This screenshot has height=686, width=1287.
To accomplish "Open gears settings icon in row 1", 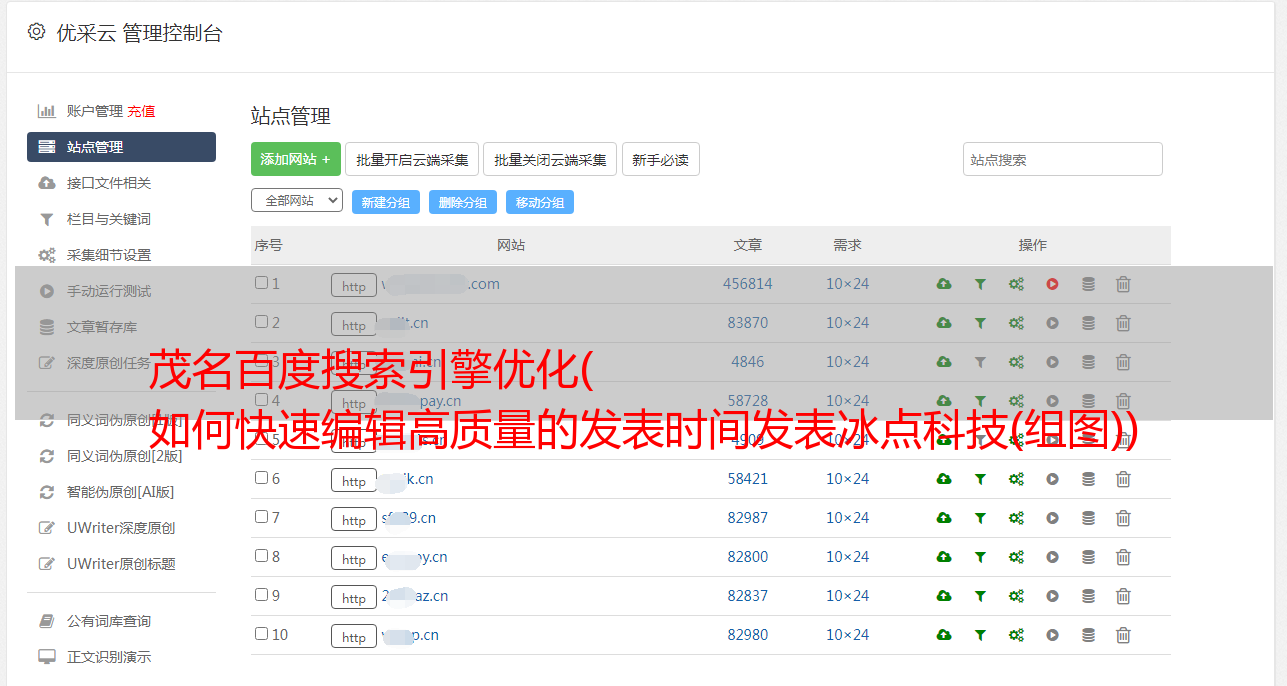I will click(x=1016, y=284).
